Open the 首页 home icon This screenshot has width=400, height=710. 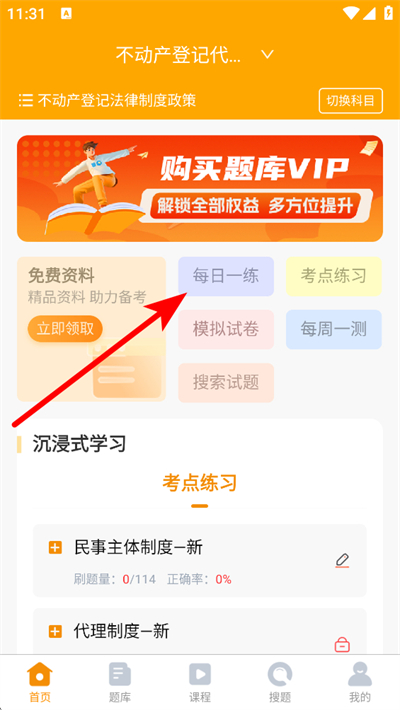[40, 675]
